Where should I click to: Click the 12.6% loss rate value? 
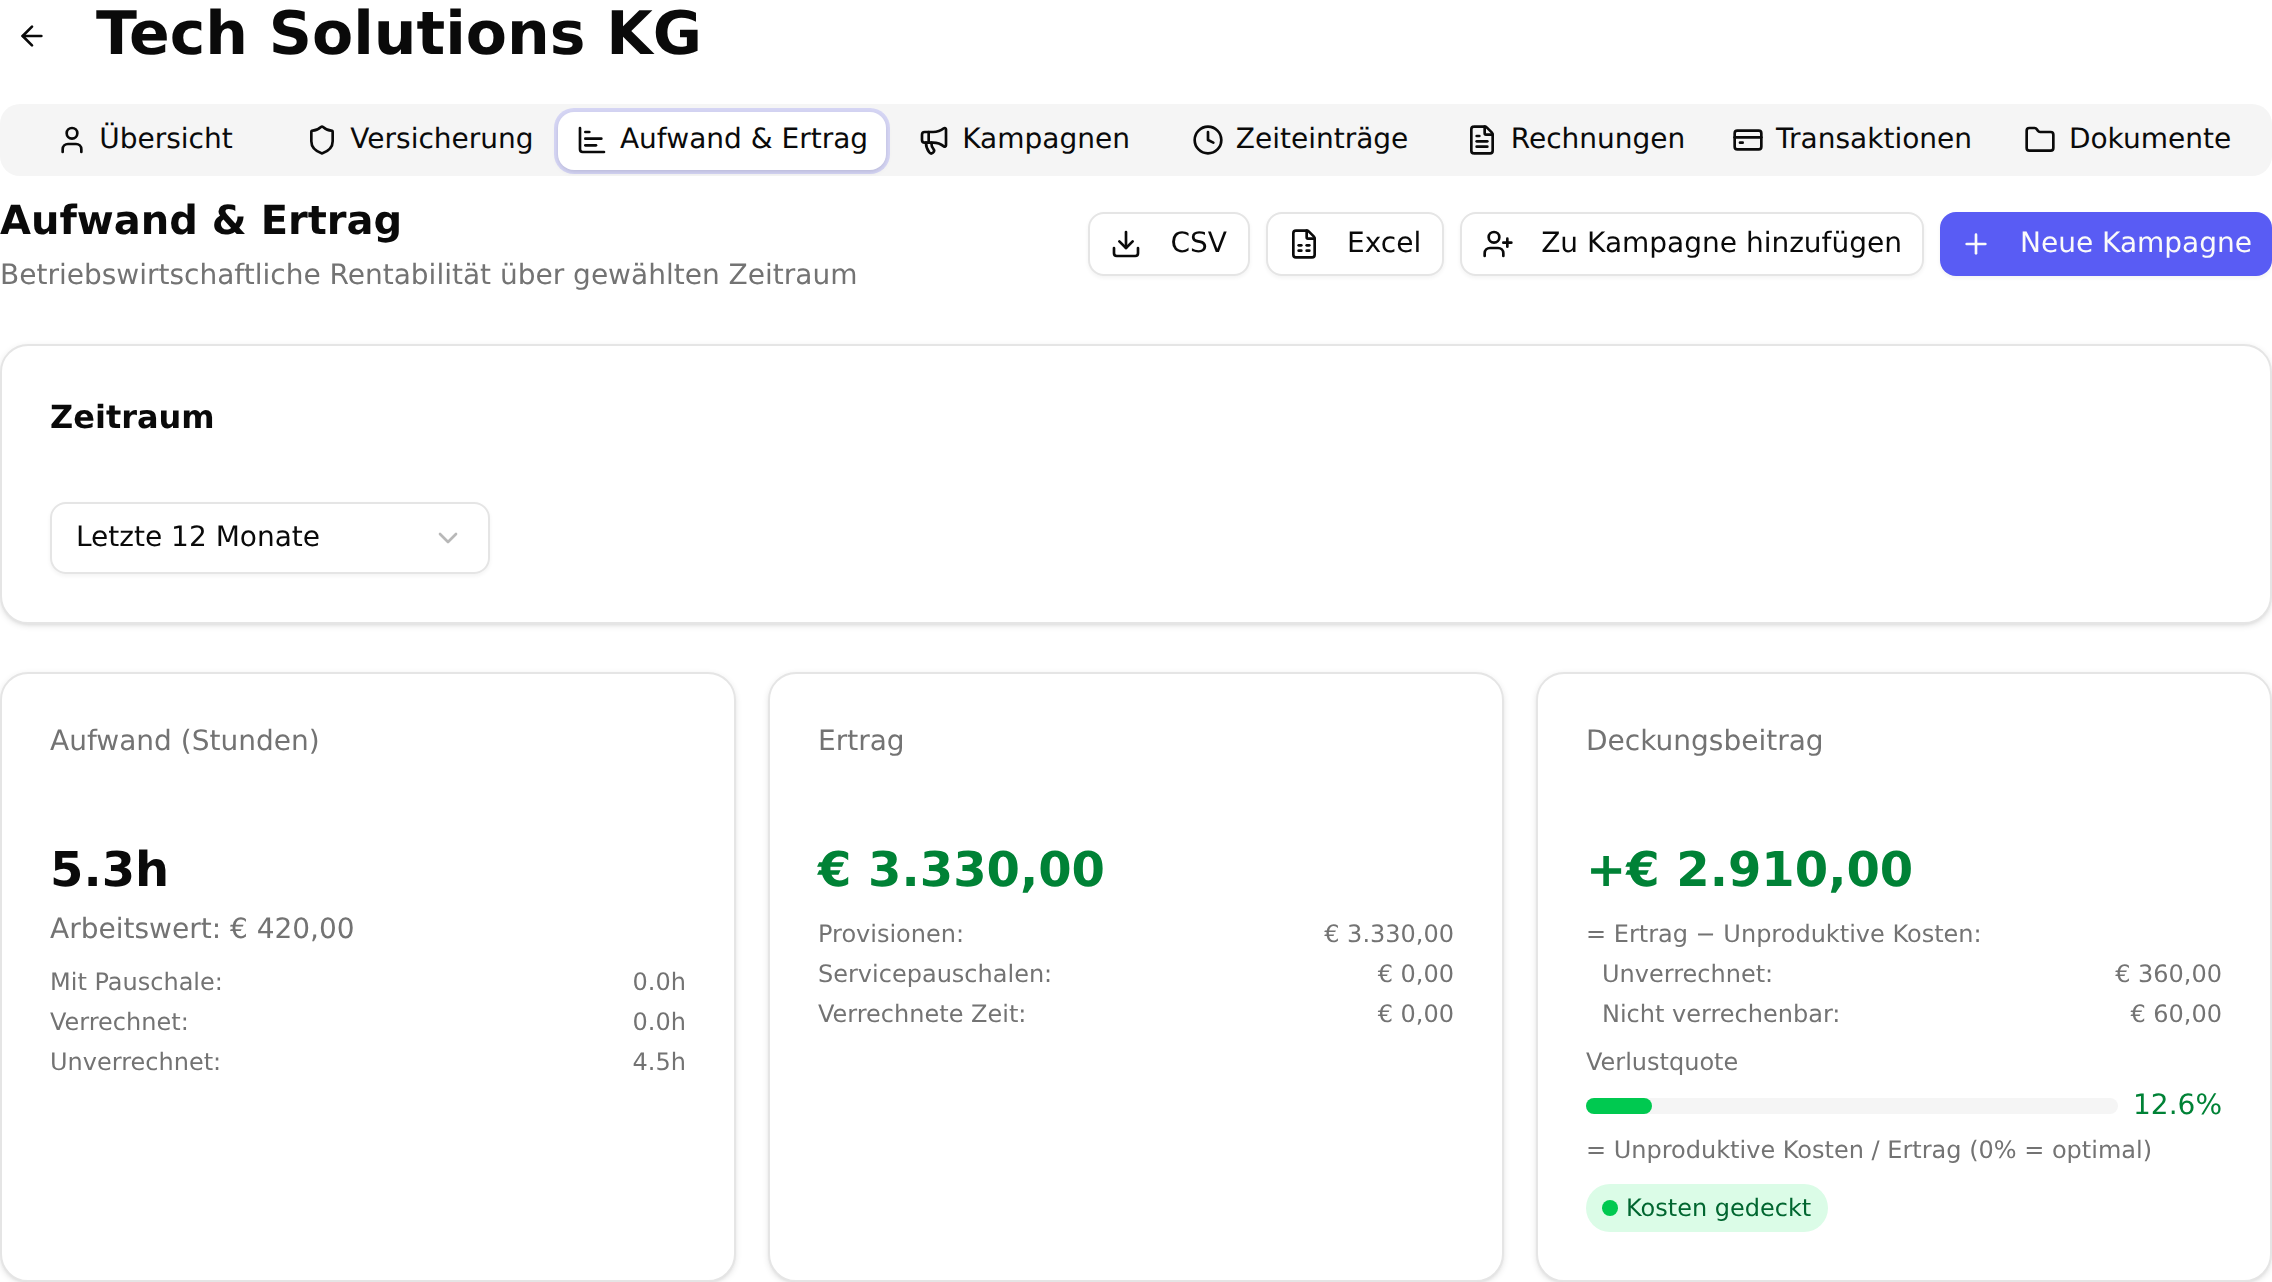(2177, 1105)
